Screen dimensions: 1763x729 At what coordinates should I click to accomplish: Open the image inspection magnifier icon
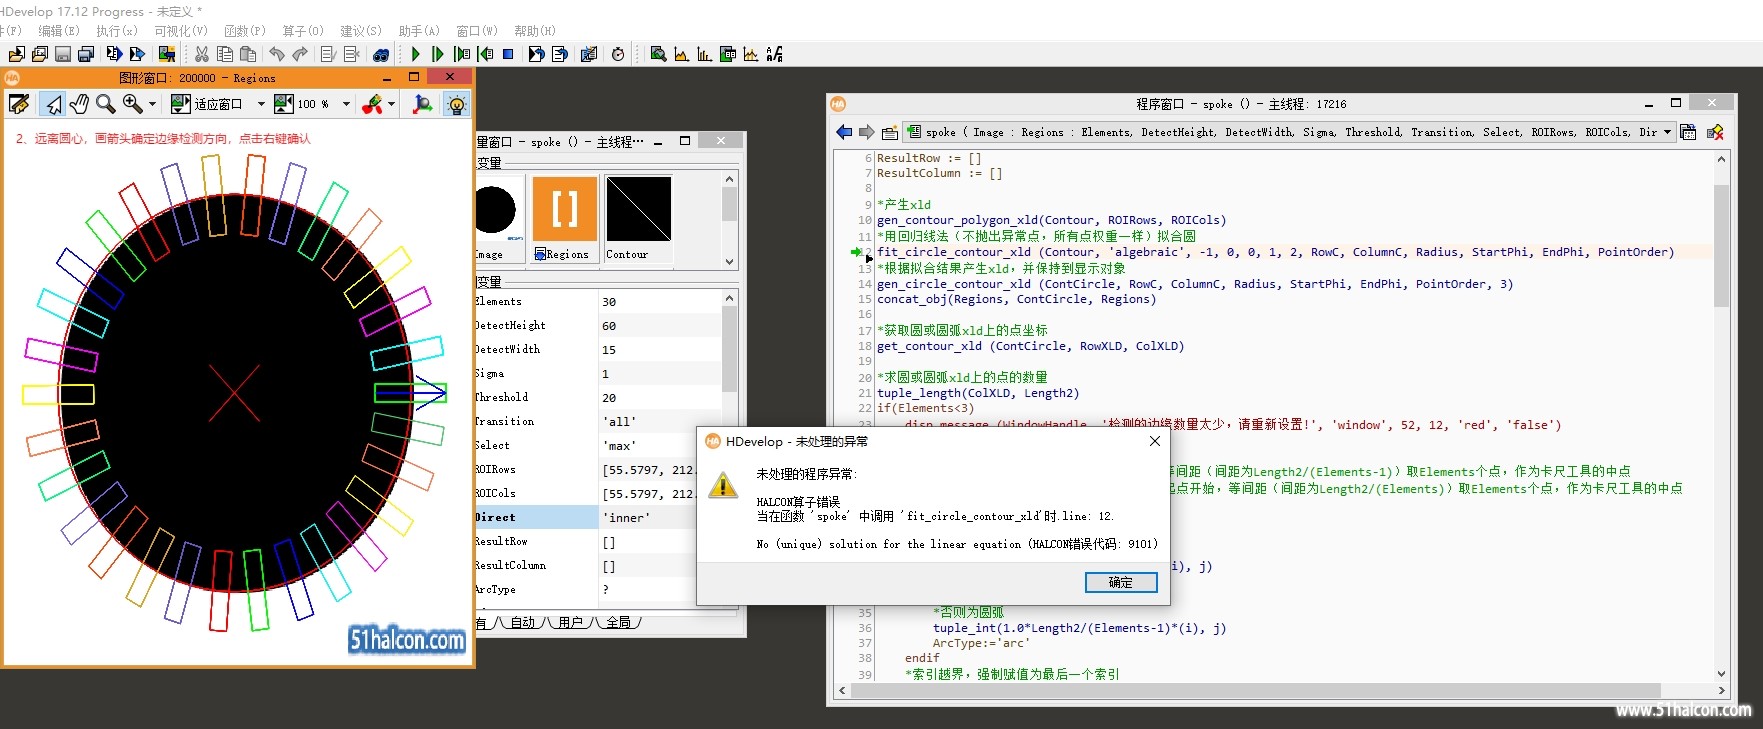tap(658, 54)
